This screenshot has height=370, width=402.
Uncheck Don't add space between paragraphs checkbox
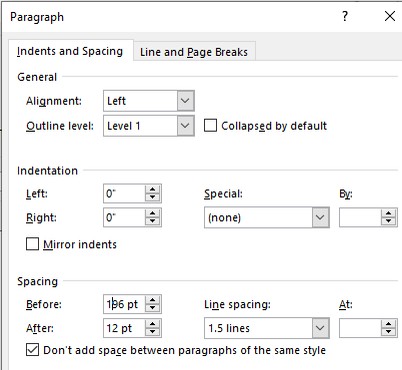tap(32, 350)
